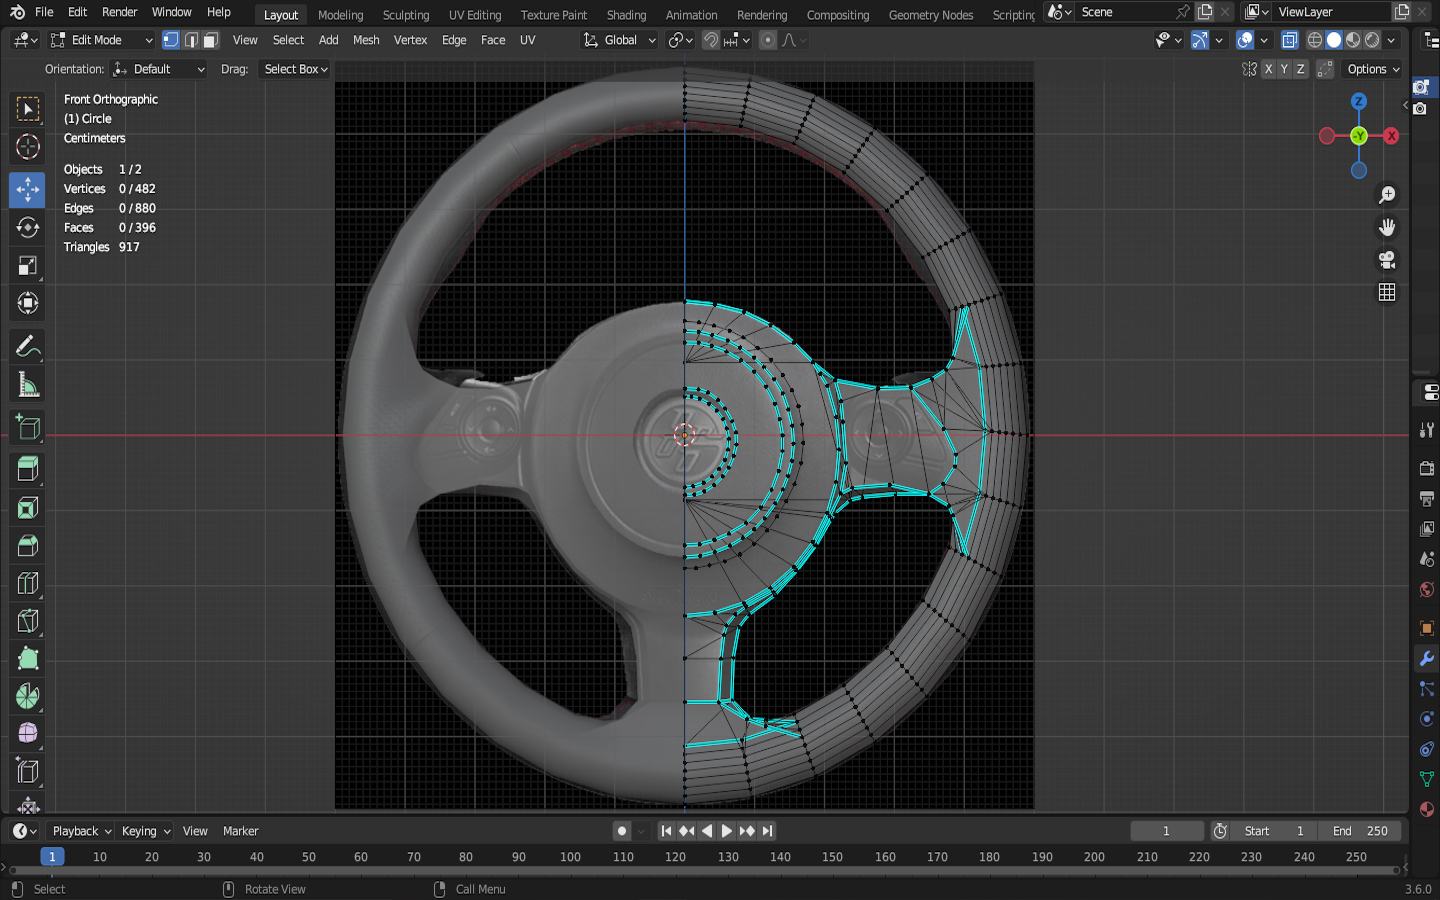
Task: Pin the Scene to the workspace
Action: [x=1183, y=12]
